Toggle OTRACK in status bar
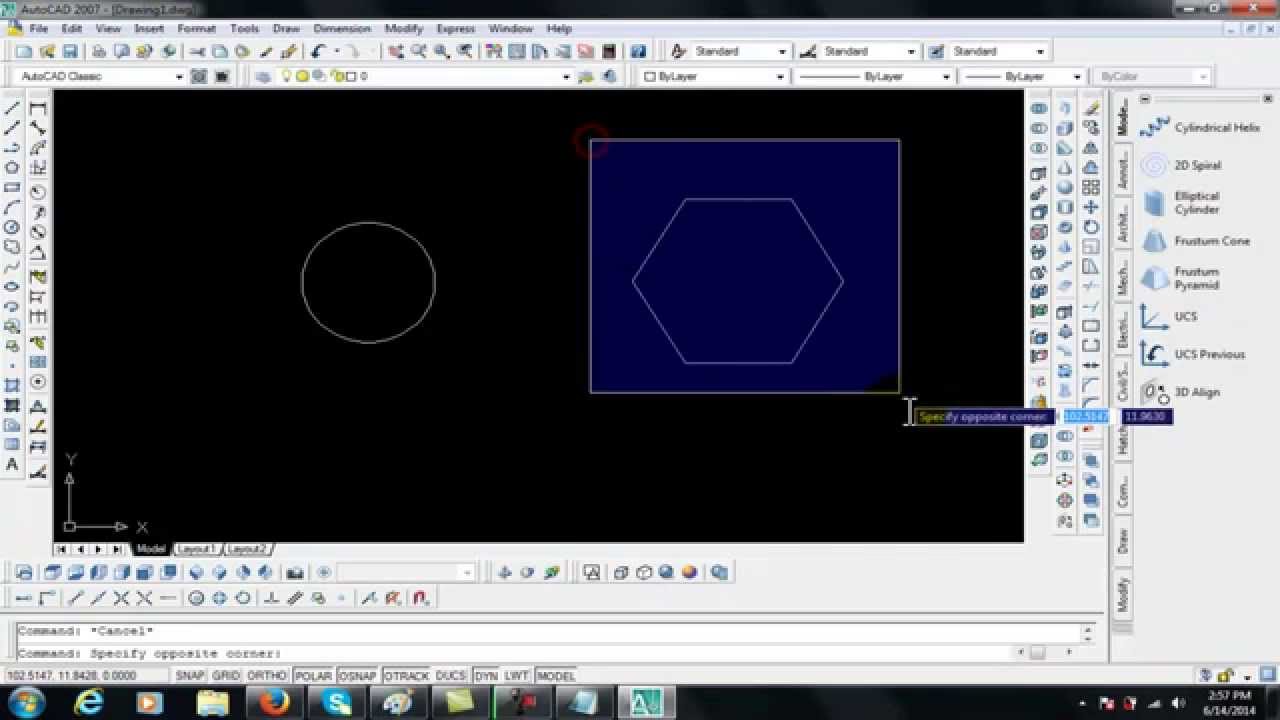The height and width of the screenshot is (720, 1280). (x=406, y=676)
